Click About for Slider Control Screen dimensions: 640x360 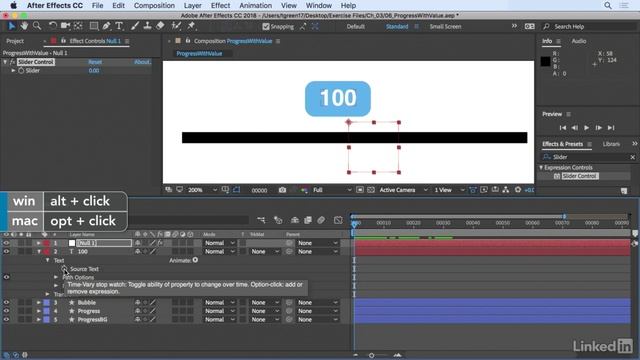(142, 62)
